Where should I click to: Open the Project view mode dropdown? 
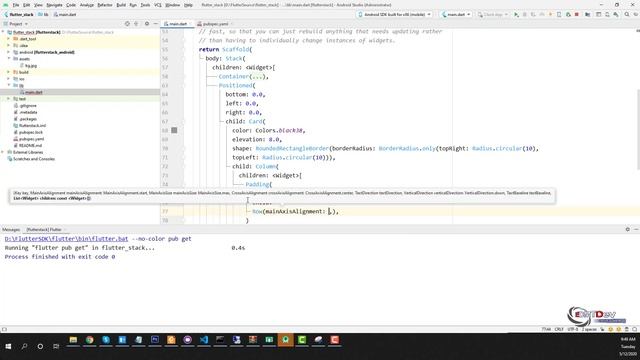16,24
